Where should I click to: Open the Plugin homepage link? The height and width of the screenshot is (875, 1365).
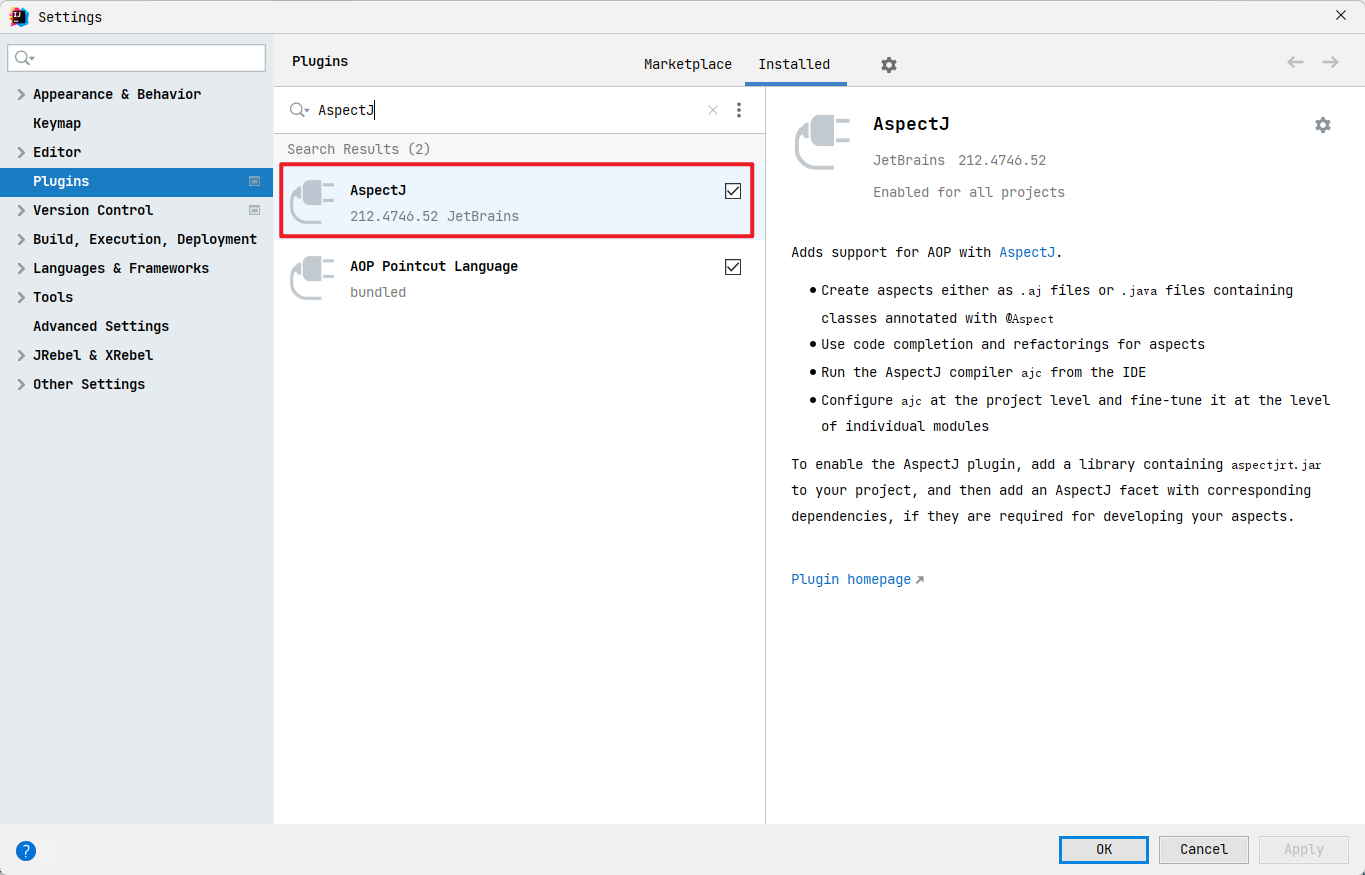tap(857, 579)
